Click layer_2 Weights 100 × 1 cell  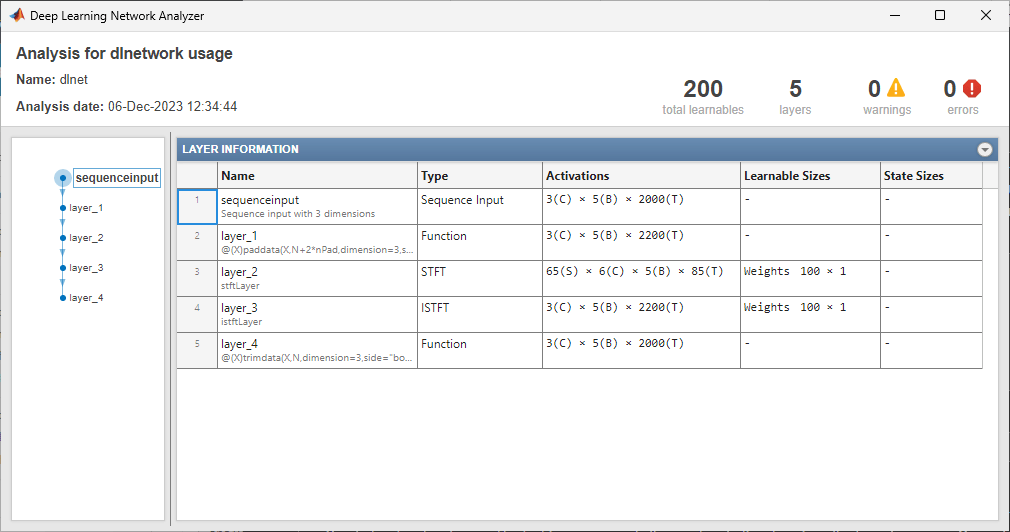(x=810, y=278)
